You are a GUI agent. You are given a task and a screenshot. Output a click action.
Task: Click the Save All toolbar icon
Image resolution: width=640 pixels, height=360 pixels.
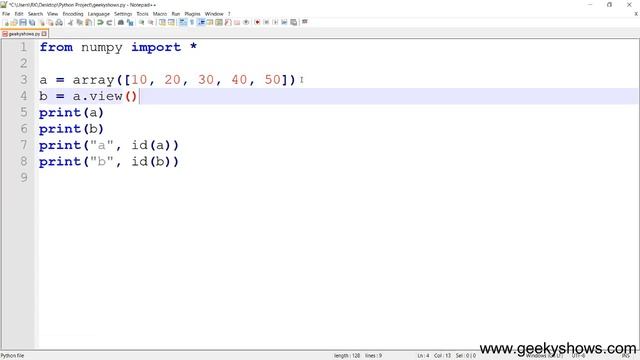pyautogui.click(x=32, y=22)
